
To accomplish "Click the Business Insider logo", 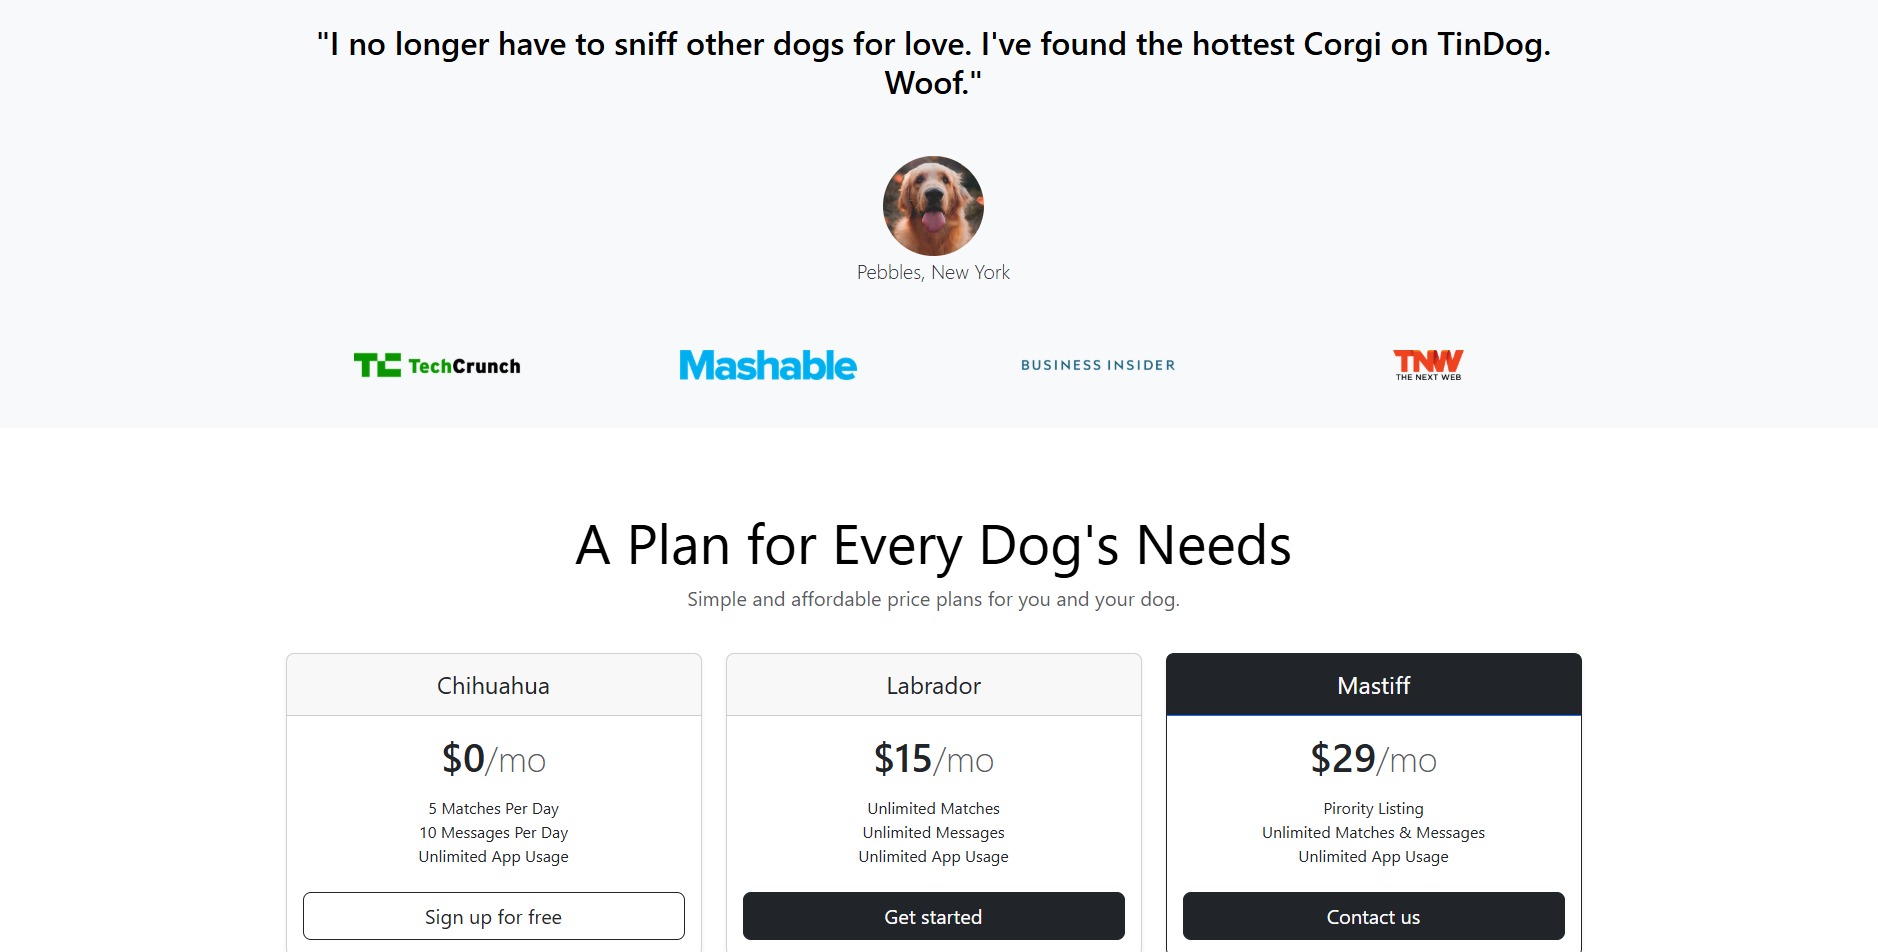I will [1097, 365].
